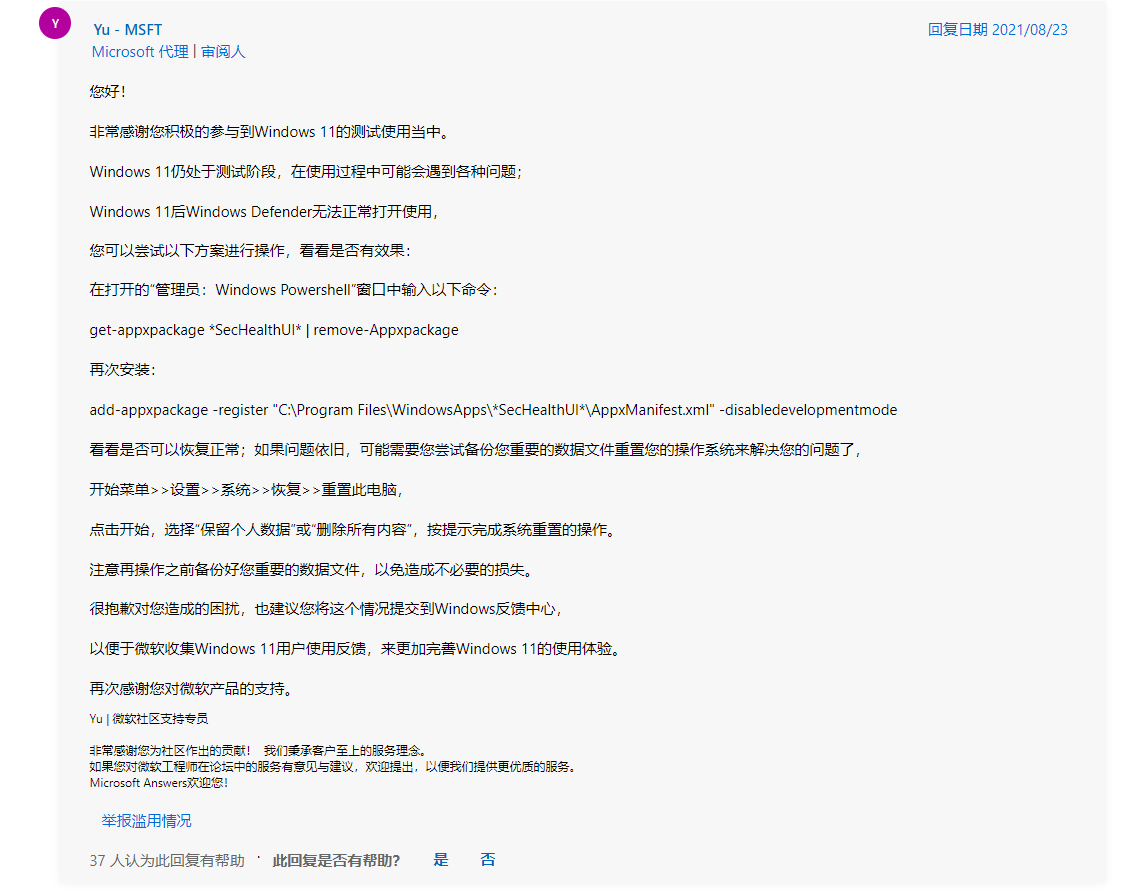Click the line 再次感谢您对微软产品的支持

click(x=191, y=688)
